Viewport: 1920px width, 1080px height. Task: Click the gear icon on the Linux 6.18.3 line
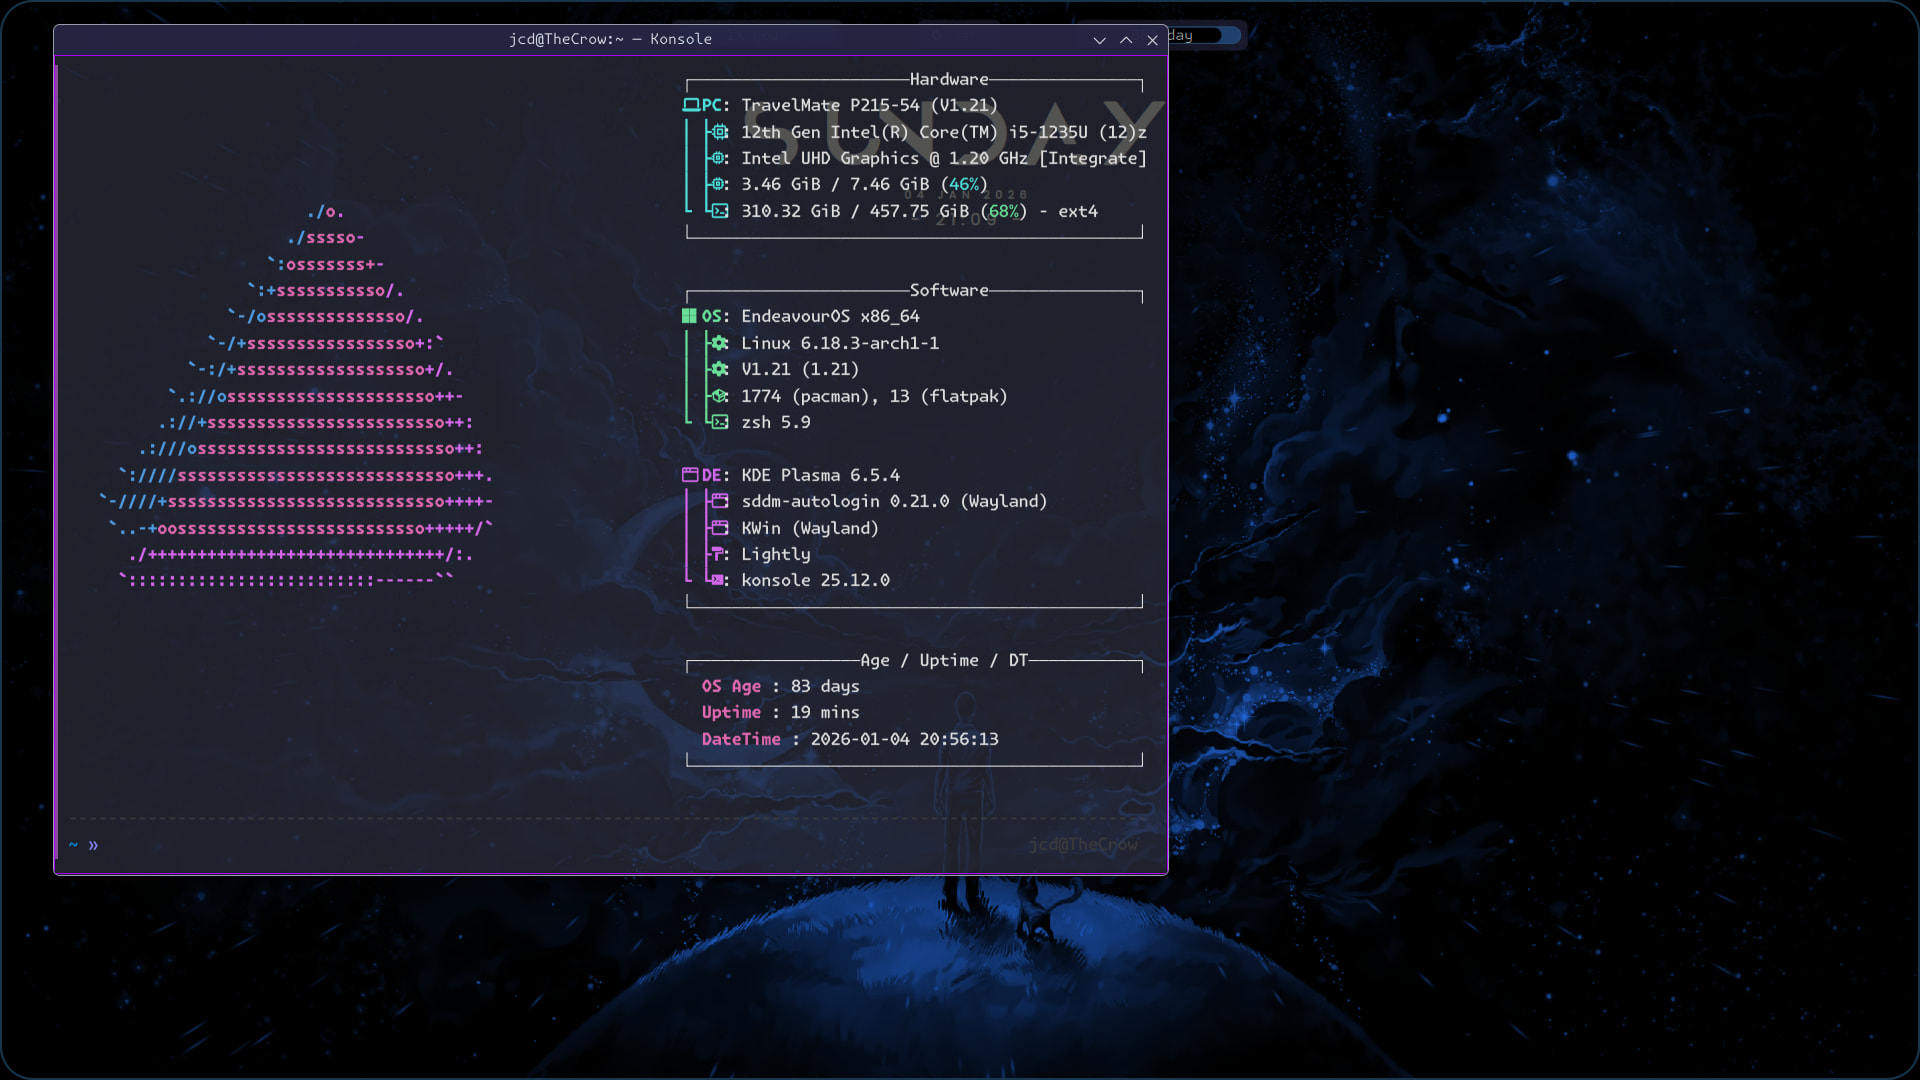[x=719, y=343]
